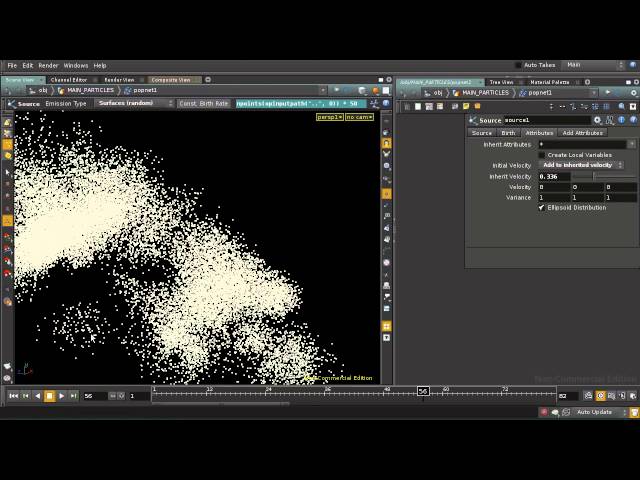Image resolution: width=640 pixels, height=480 pixels.
Task: Step back one frame
Action: (x=26, y=396)
